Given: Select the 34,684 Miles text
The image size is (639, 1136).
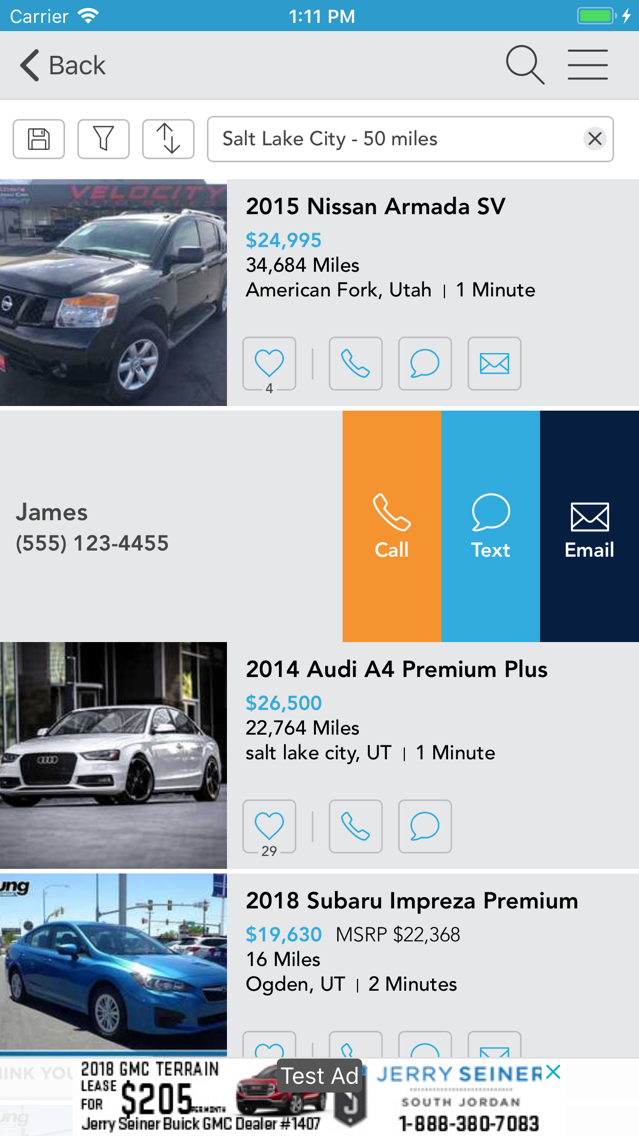Looking at the screenshot, I should coord(302,264).
